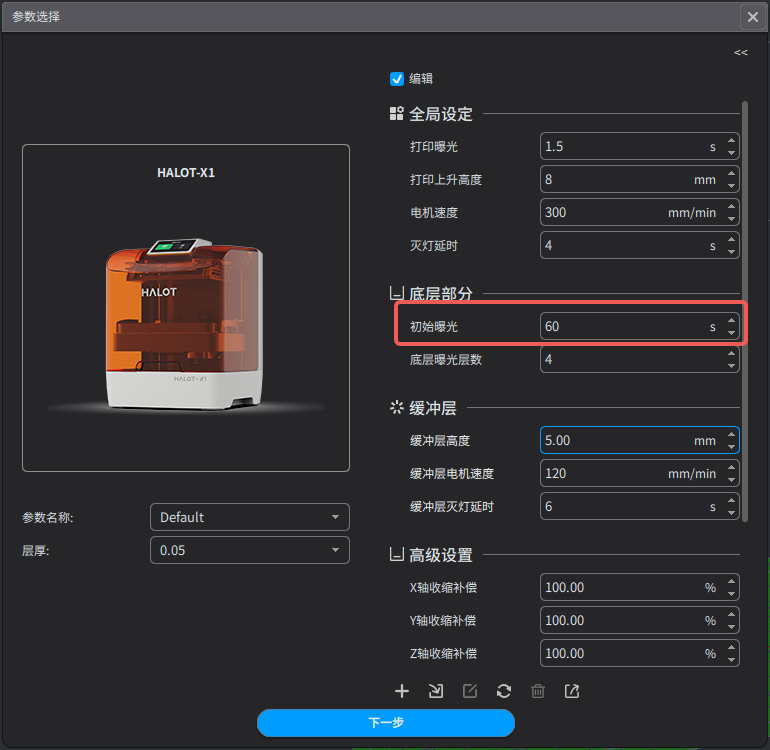Screen dimensions: 770x750
Task: Click the 底层曝光层数 input field
Action: pos(639,359)
